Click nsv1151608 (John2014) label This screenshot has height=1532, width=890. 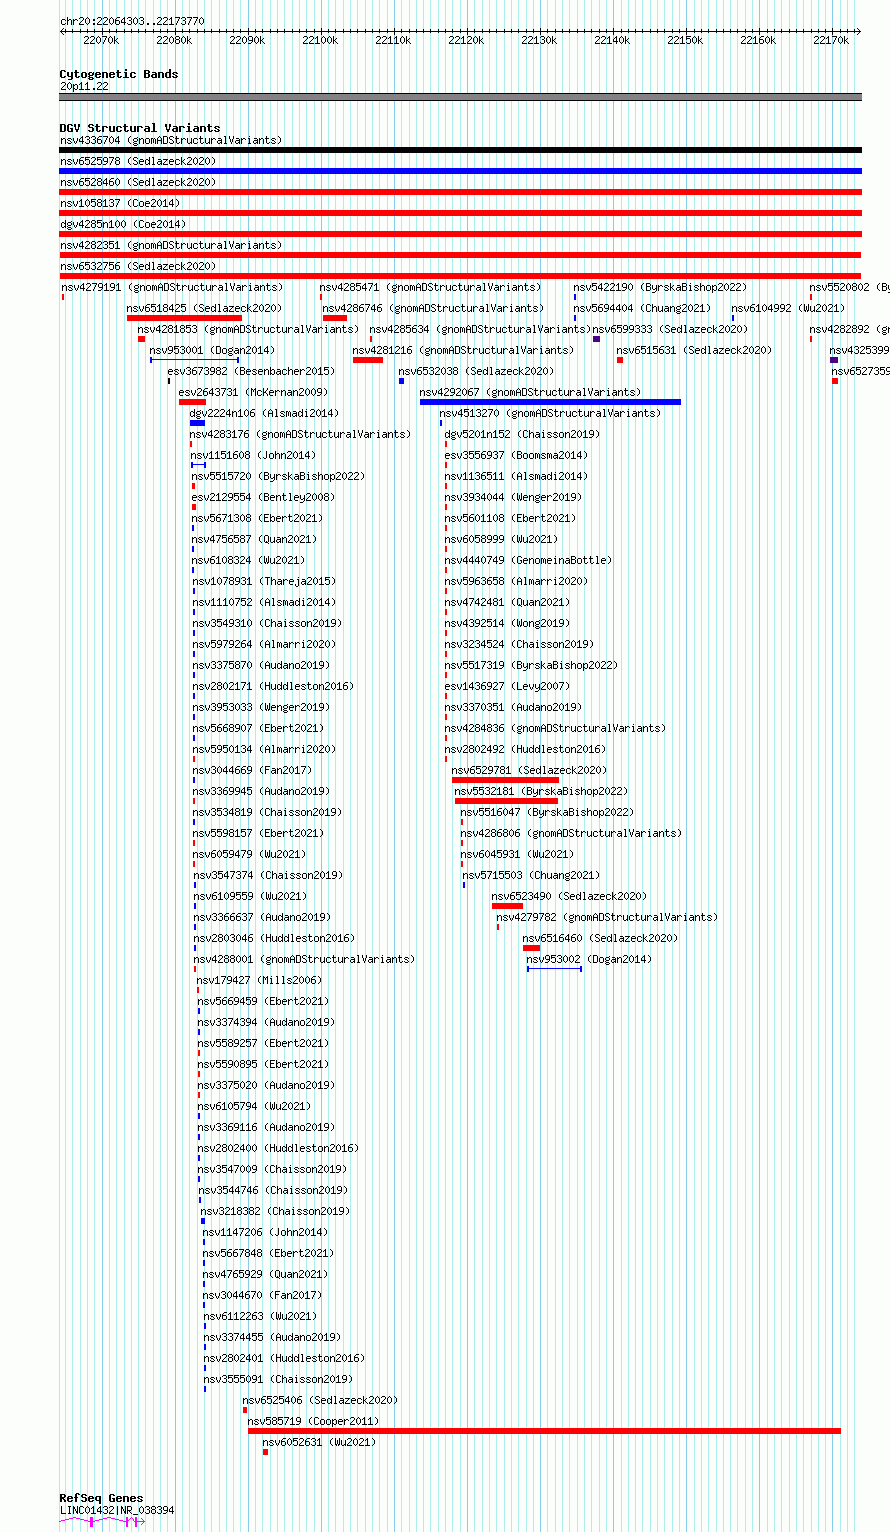point(253,455)
